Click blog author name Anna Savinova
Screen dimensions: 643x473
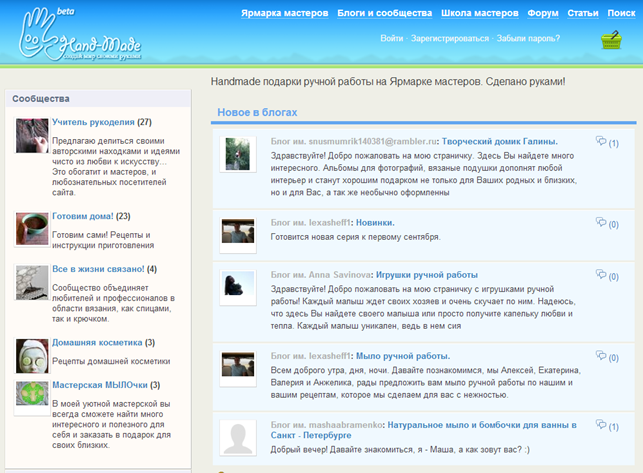coord(340,275)
